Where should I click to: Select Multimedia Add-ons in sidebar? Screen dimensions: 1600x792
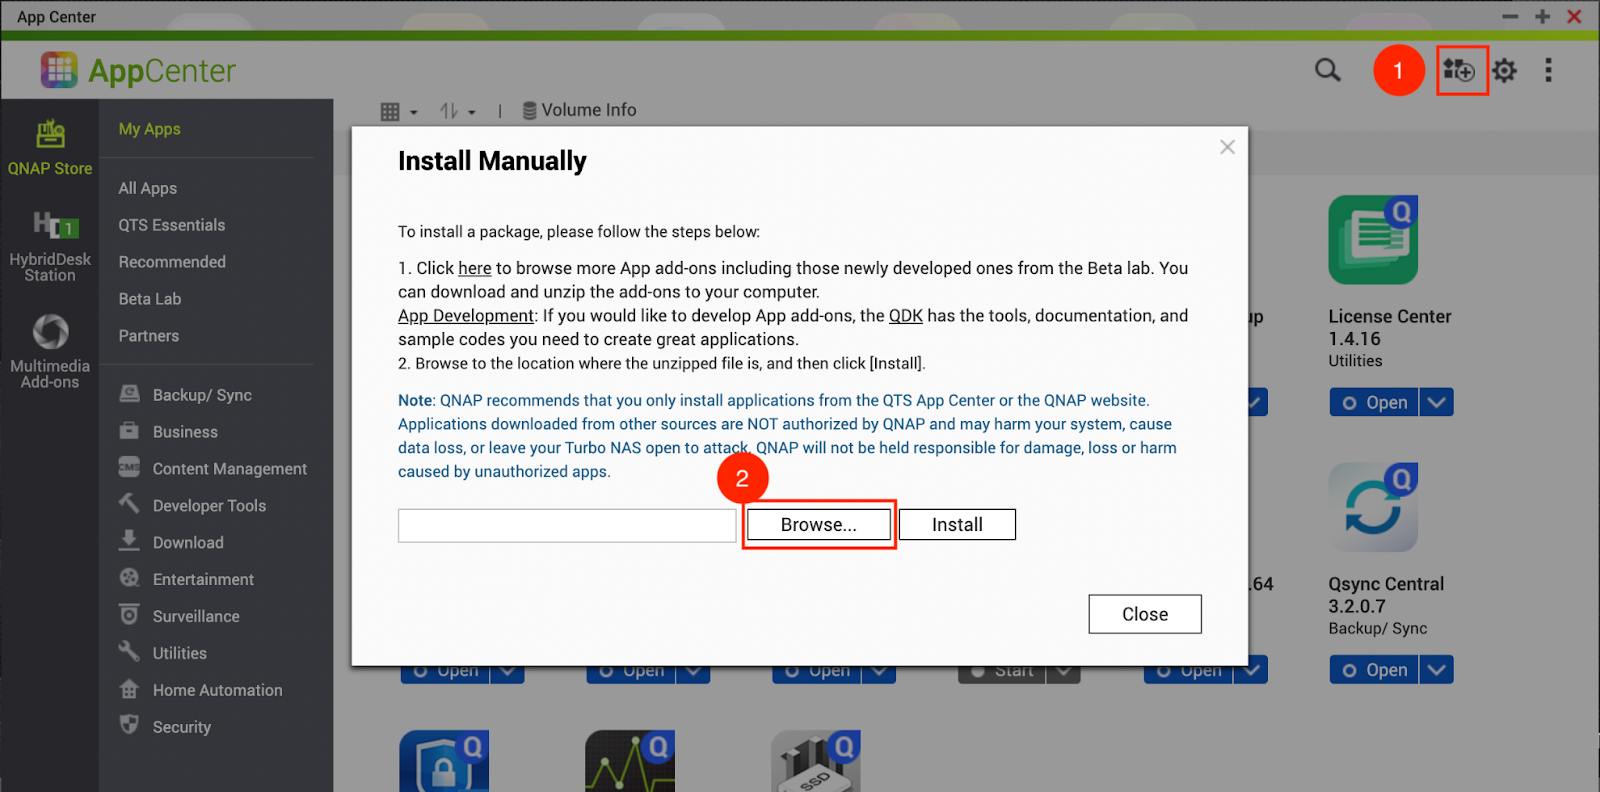point(50,351)
